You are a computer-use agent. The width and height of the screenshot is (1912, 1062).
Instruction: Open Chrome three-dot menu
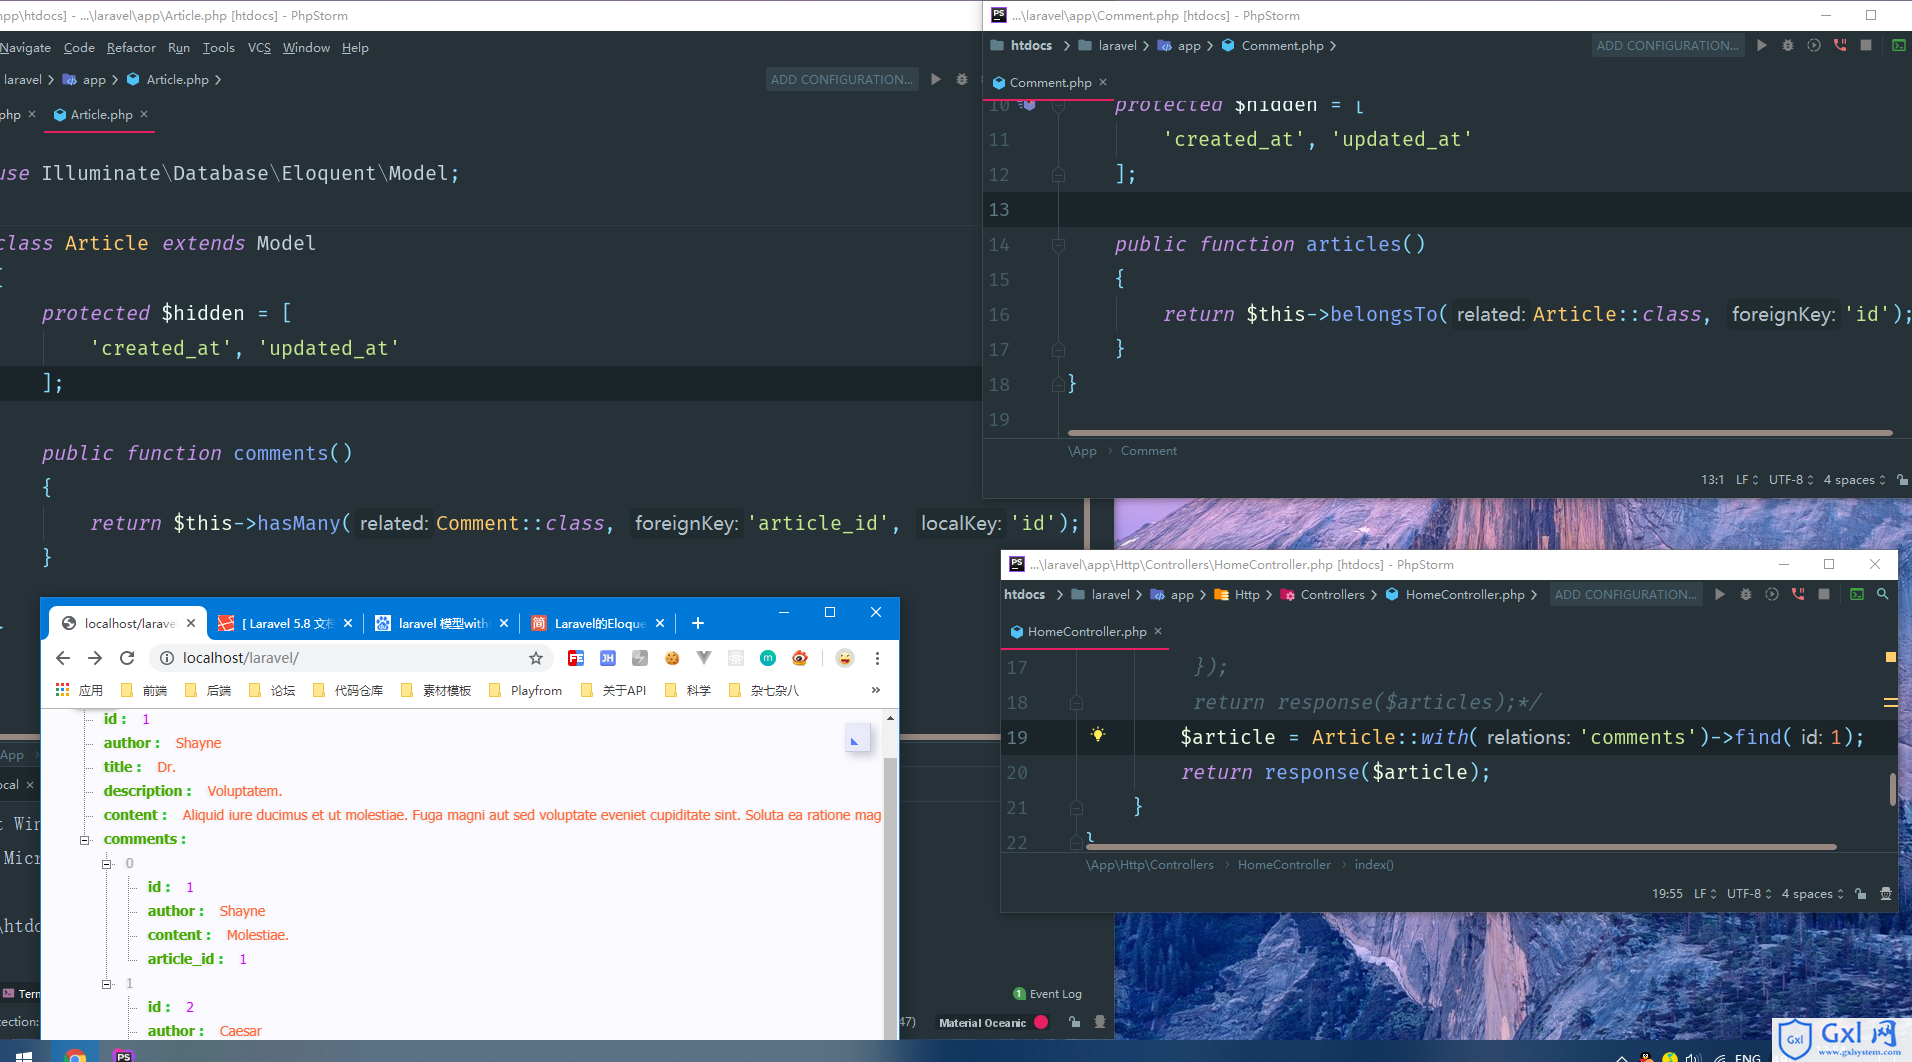pos(877,657)
